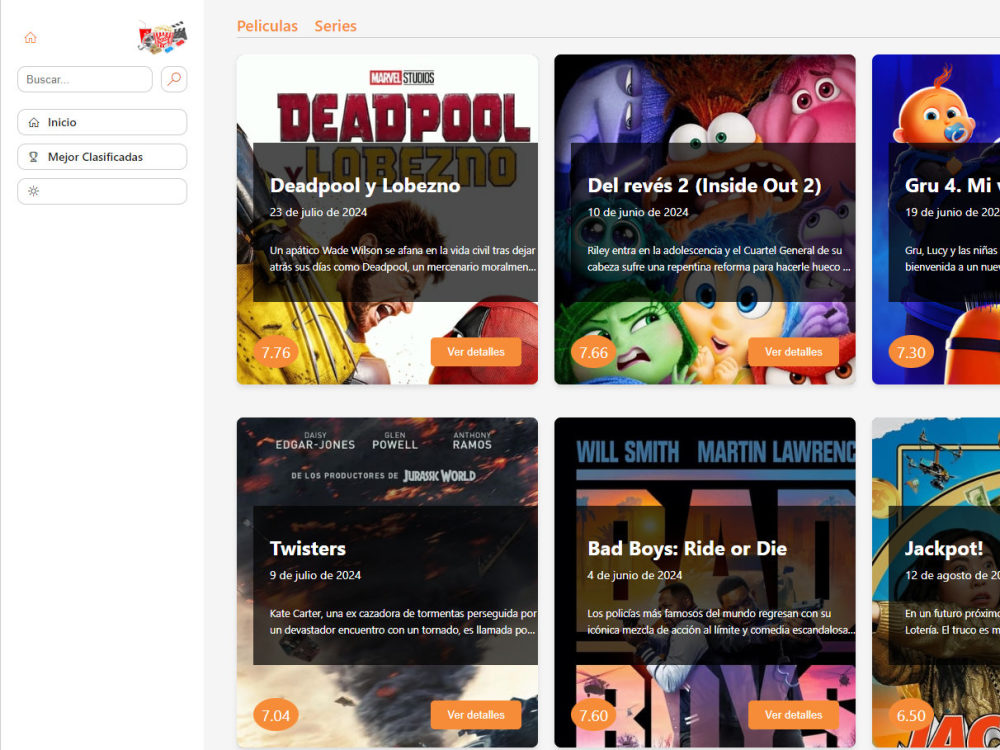Click the date 10 de junio de 2024
The height and width of the screenshot is (750, 1000).
coord(638,212)
